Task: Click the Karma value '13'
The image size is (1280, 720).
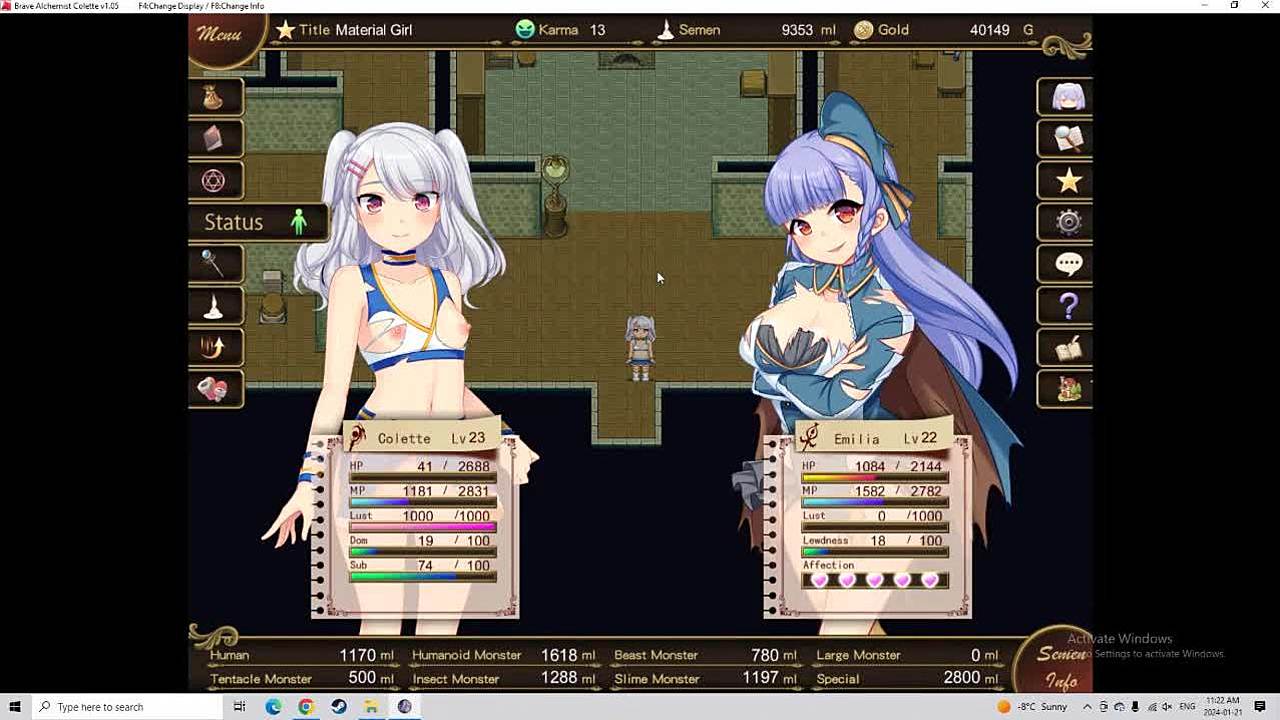Action: 597,30
